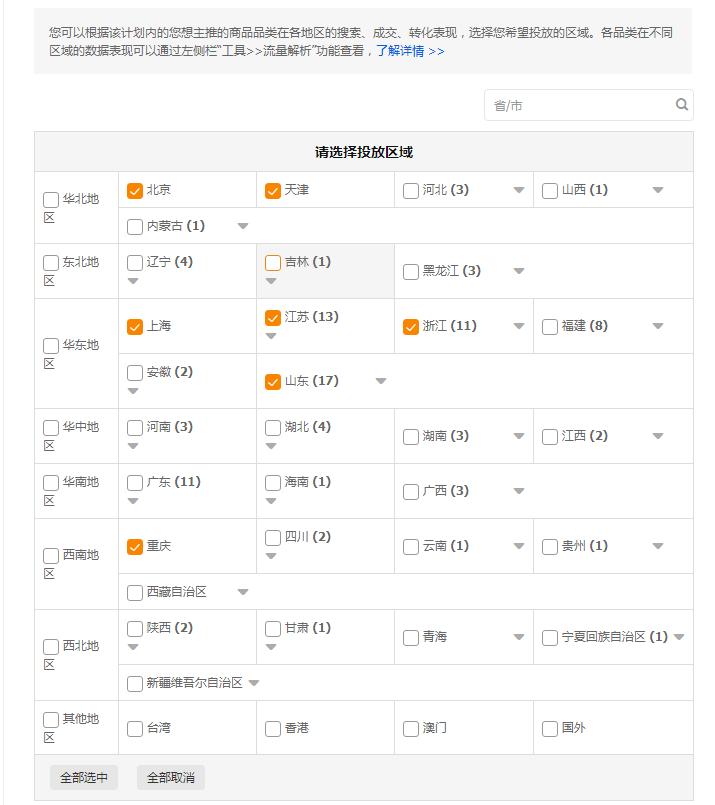The width and height of the screenshot is (715, 805).
Task: Uncheck the 北京 checkbox
Action: 134,190
